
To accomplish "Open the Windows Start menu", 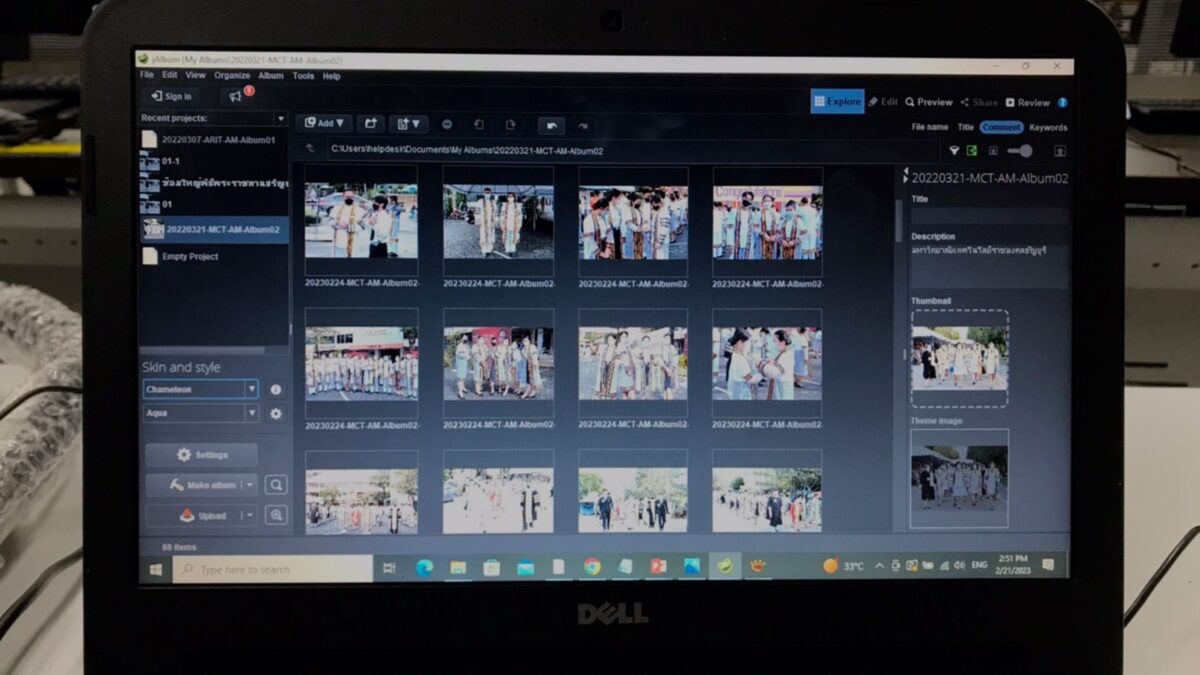I will tap(156, 568).
